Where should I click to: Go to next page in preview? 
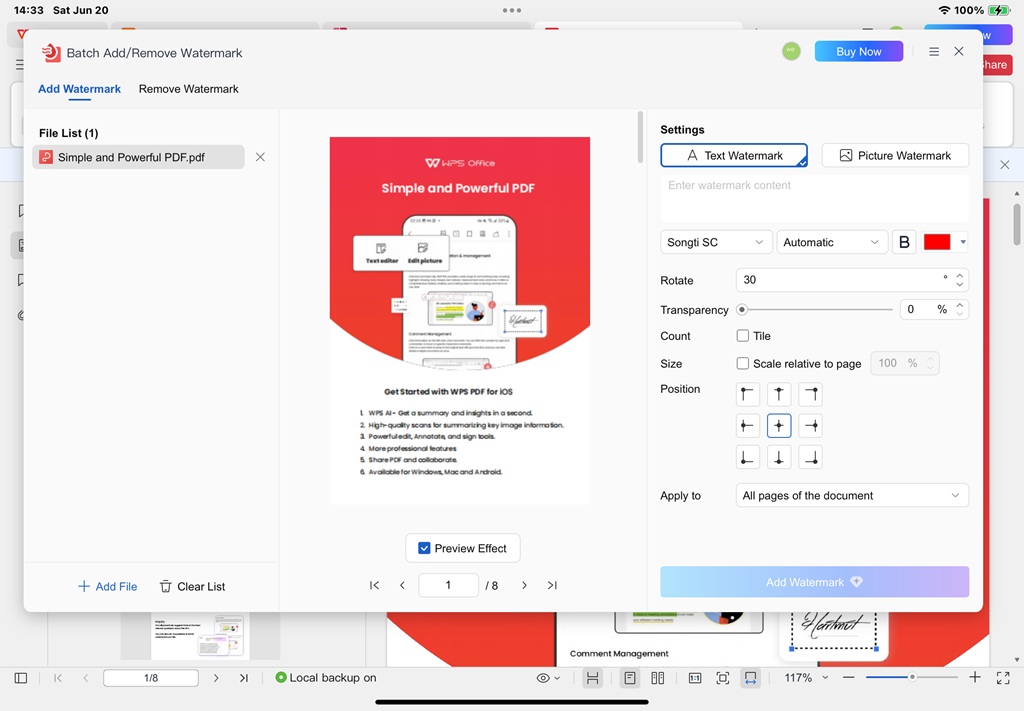(x=524, y=585)
